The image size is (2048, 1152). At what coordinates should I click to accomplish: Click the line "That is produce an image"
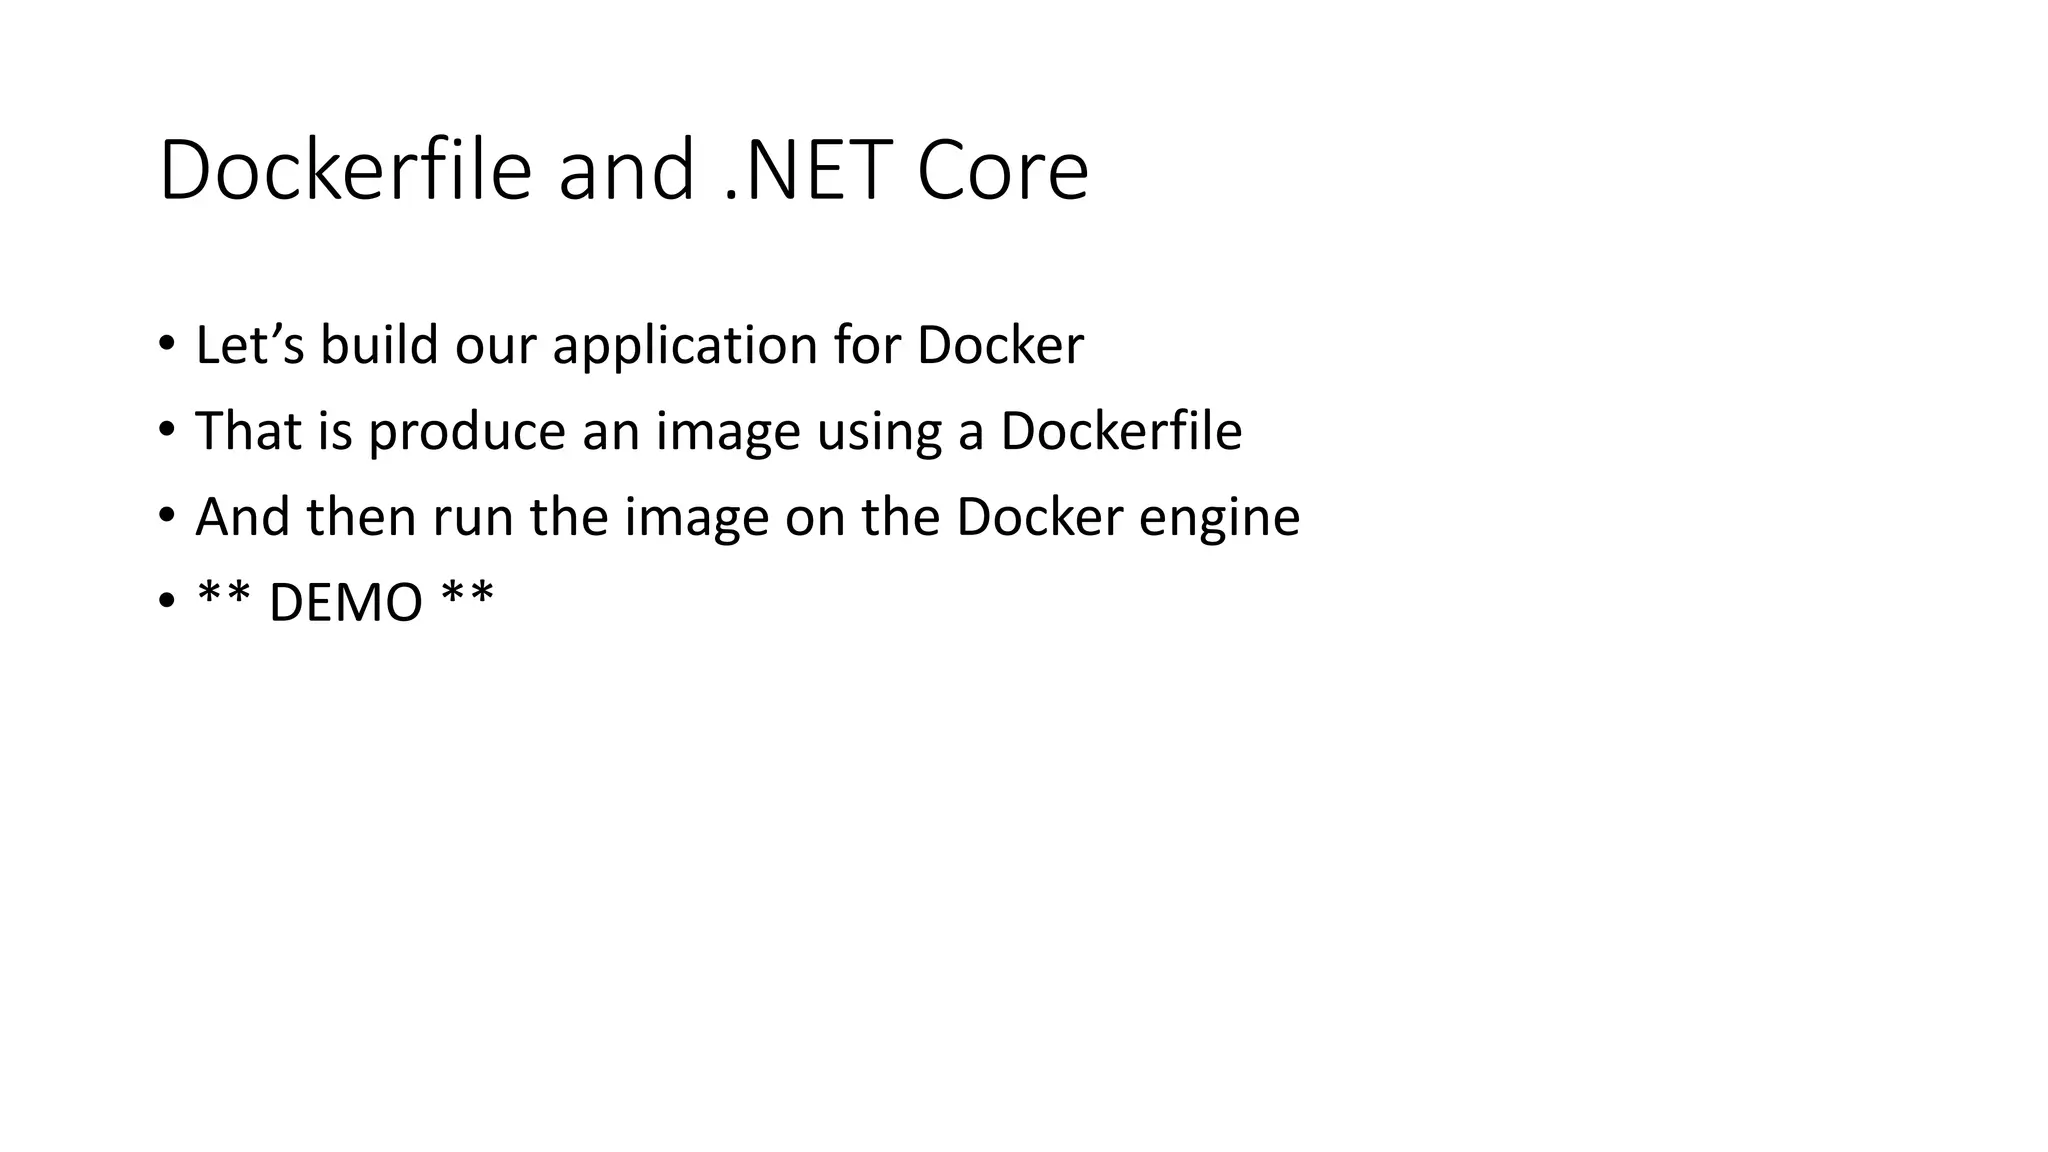pyautogui.click(x=718, y=431)
